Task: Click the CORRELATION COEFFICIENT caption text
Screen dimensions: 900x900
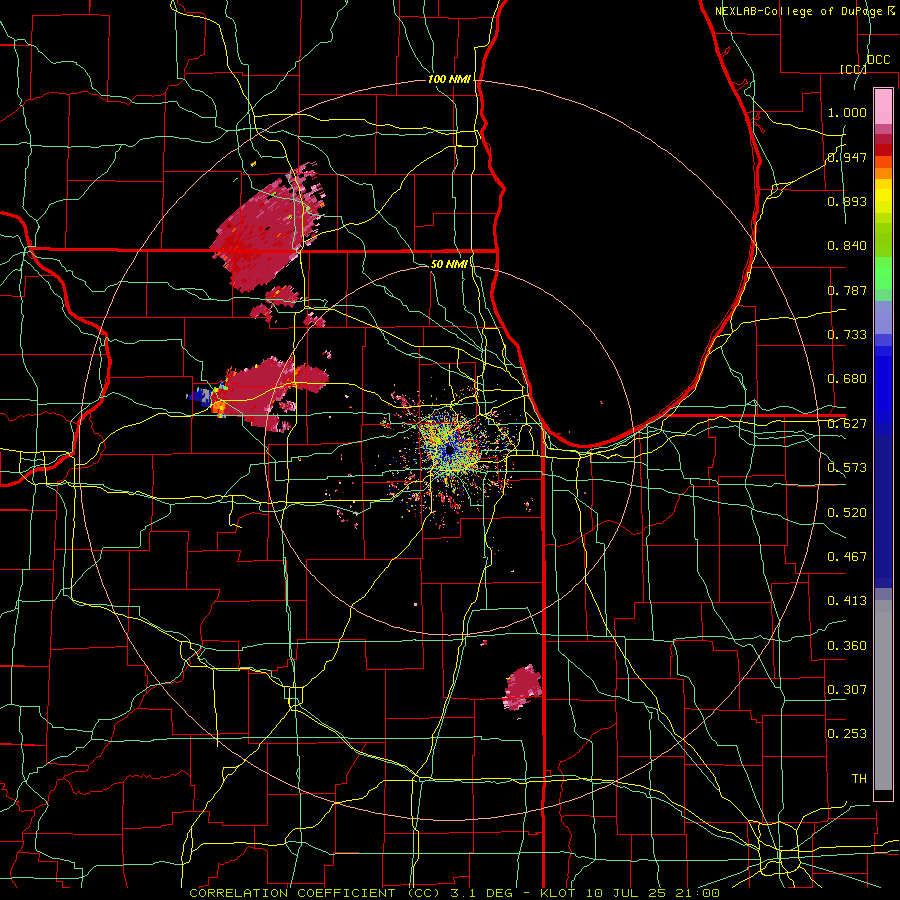Action: (292, 893)
